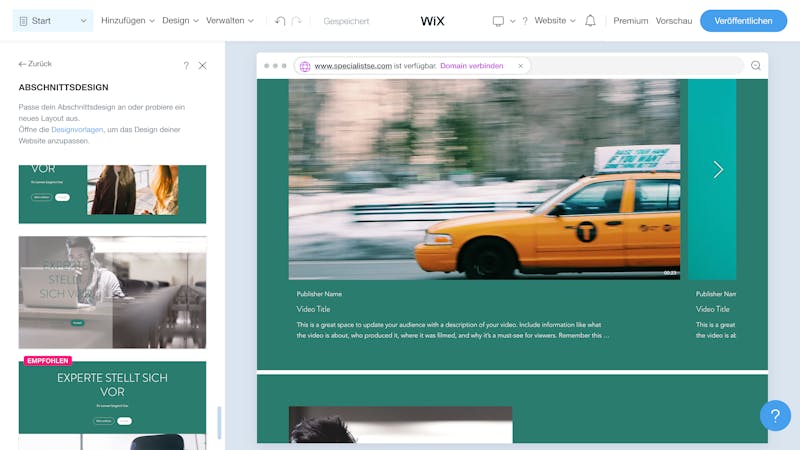Open the Design menu
The image size is (800, 450).
coord(180,21)
